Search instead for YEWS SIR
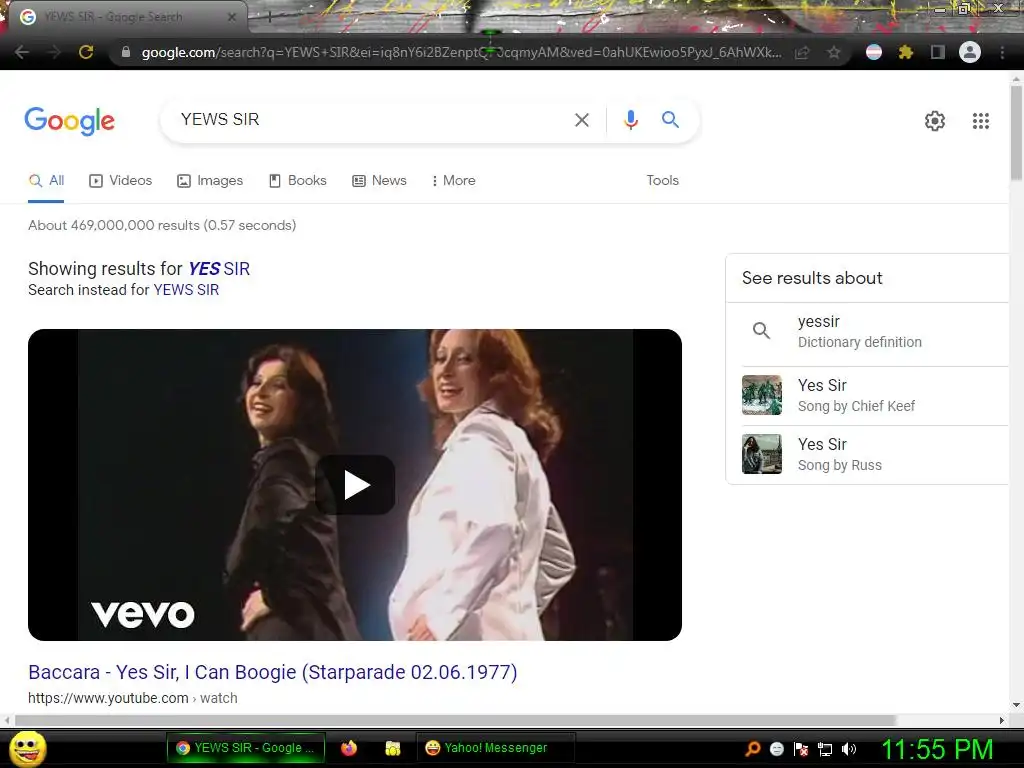The width and height of the screenshot is (1024, 768). click(x=186, y=290)
